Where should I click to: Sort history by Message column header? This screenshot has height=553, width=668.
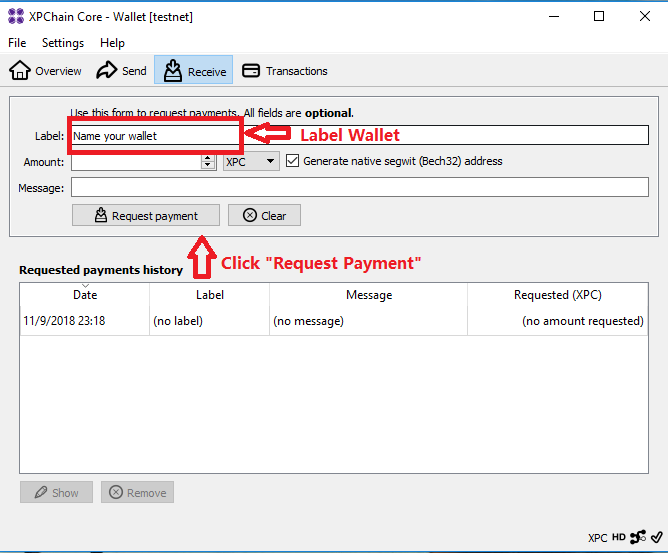click(369, 295)
